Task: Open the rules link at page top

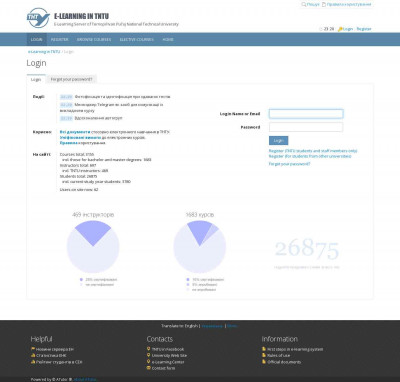Action: tap(349, 4)
